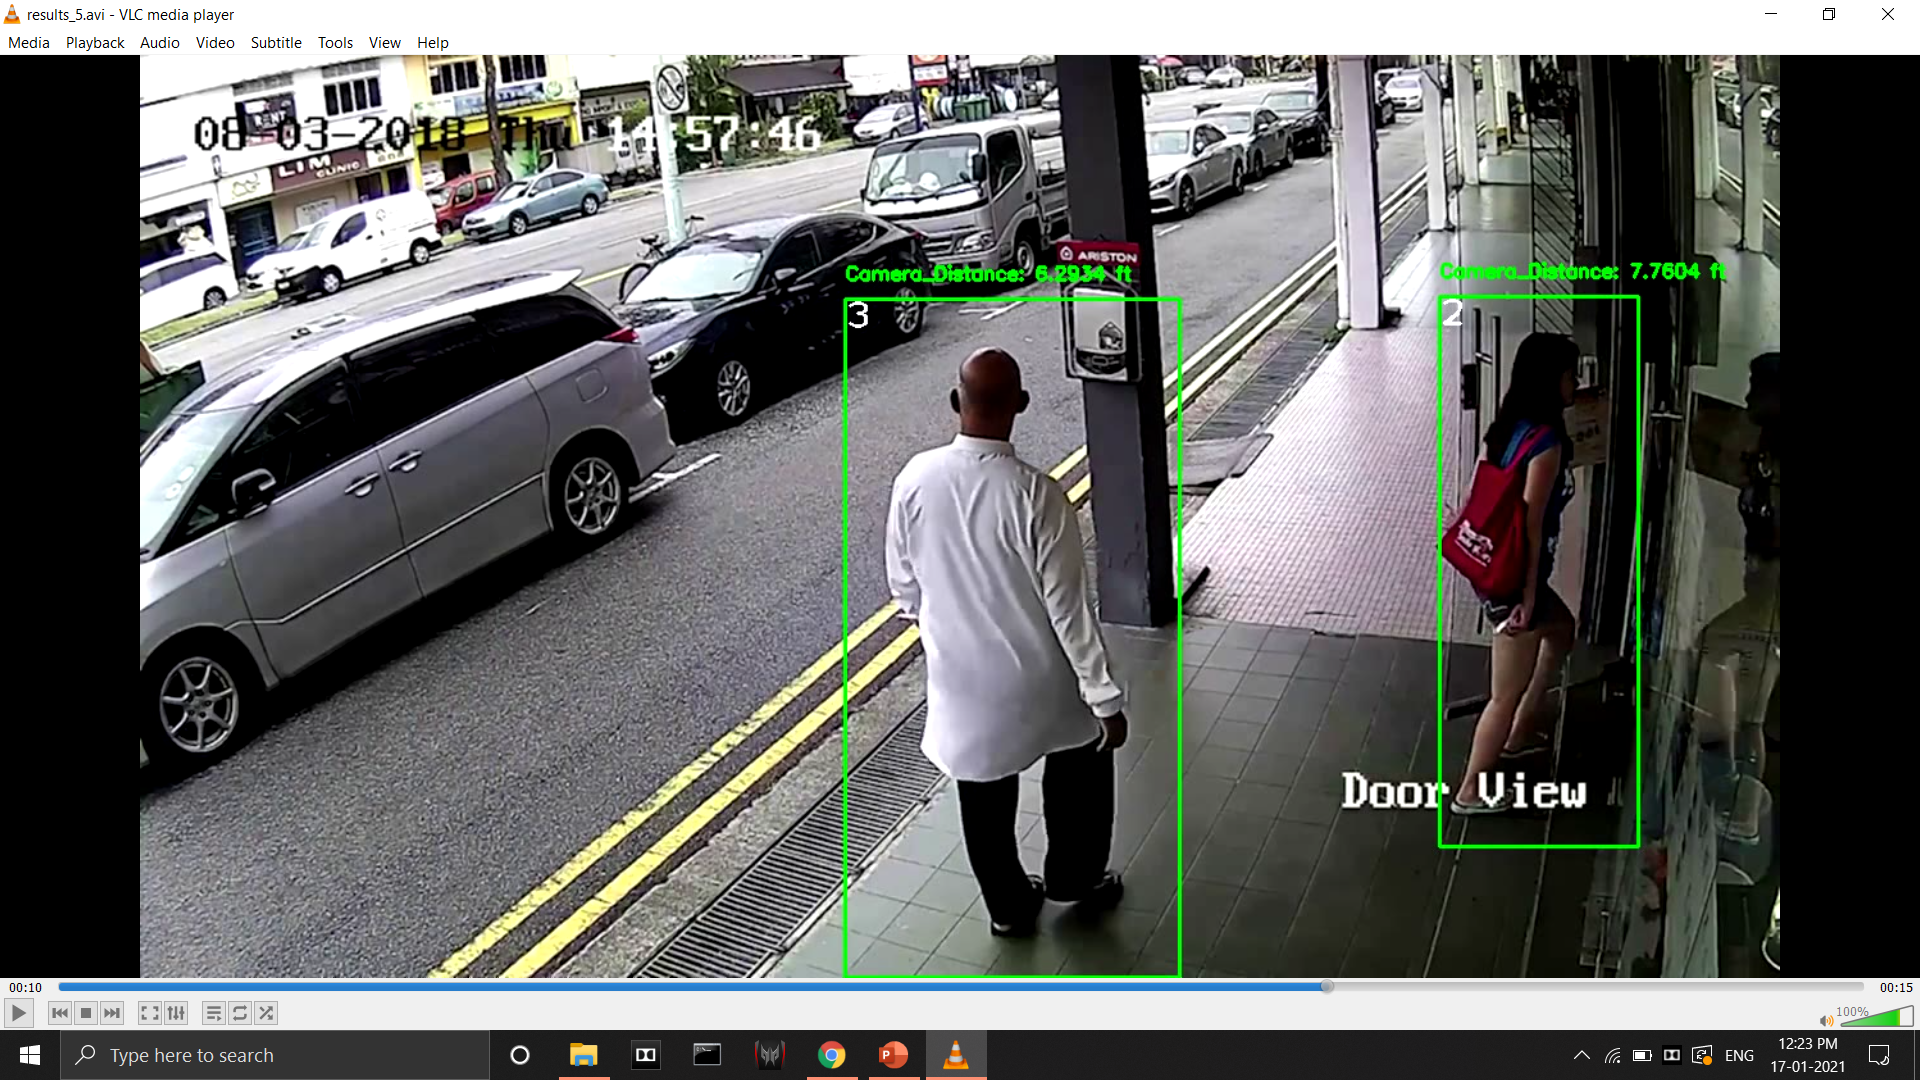
Task: Toggle fullscreen video mode
Action: [x=149, y=1013]
